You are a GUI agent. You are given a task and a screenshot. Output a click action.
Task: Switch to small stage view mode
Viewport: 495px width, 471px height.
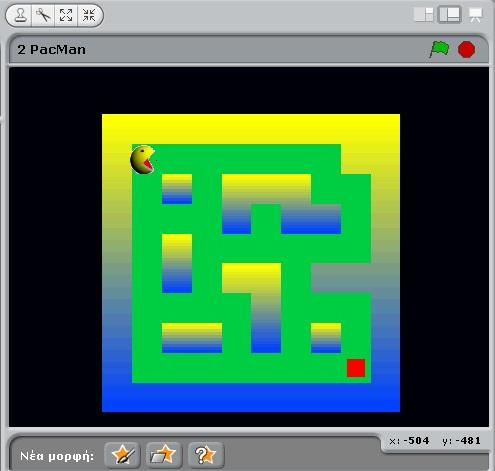pyautogui.click(x=423, y=15)
